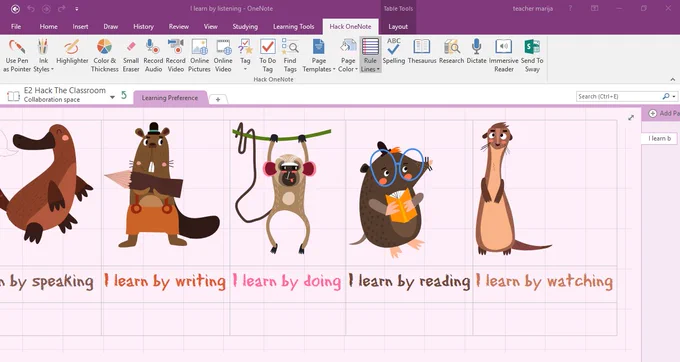680x362 pixels.
Task: Start Record Audio
Action: tap(153, 56)
